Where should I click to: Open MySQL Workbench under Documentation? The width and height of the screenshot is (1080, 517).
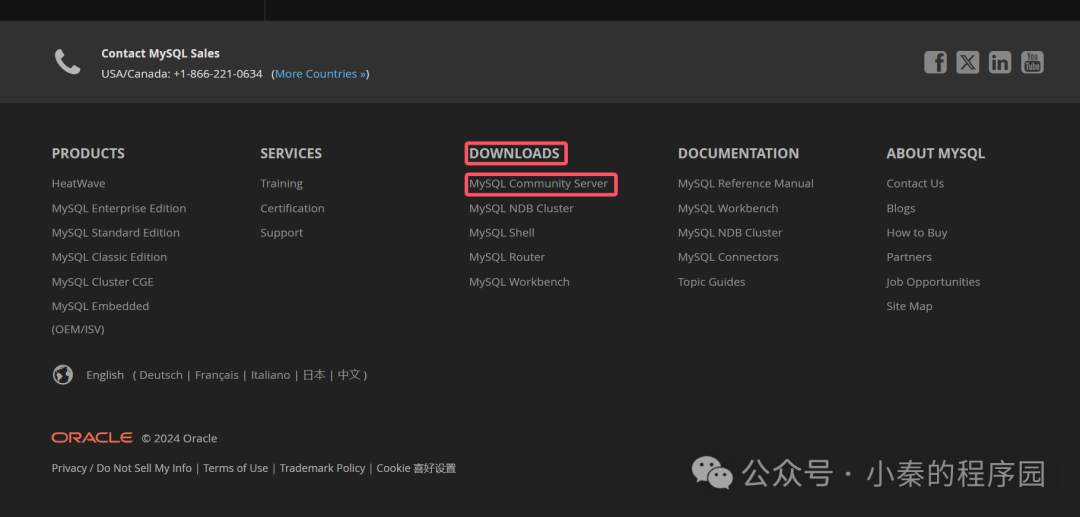[728, 208]
